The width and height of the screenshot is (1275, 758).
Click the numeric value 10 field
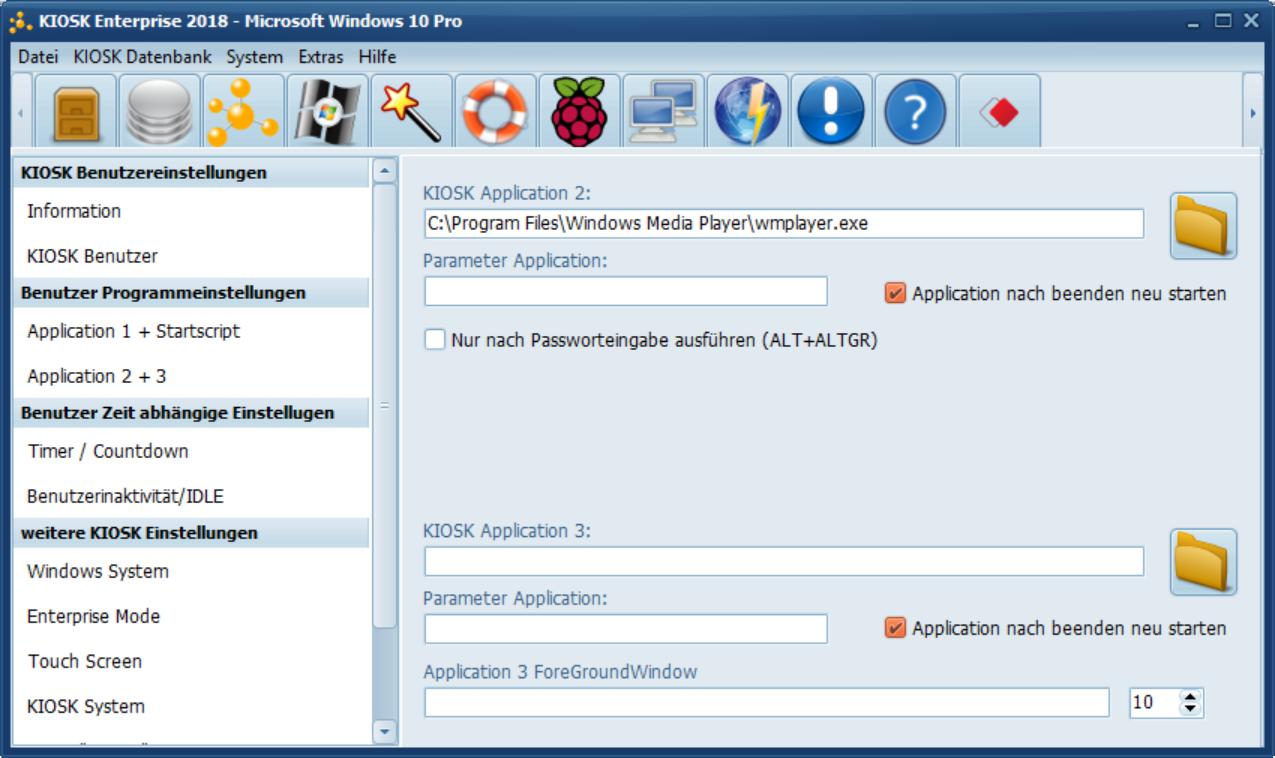click(x=1154, y=703)
